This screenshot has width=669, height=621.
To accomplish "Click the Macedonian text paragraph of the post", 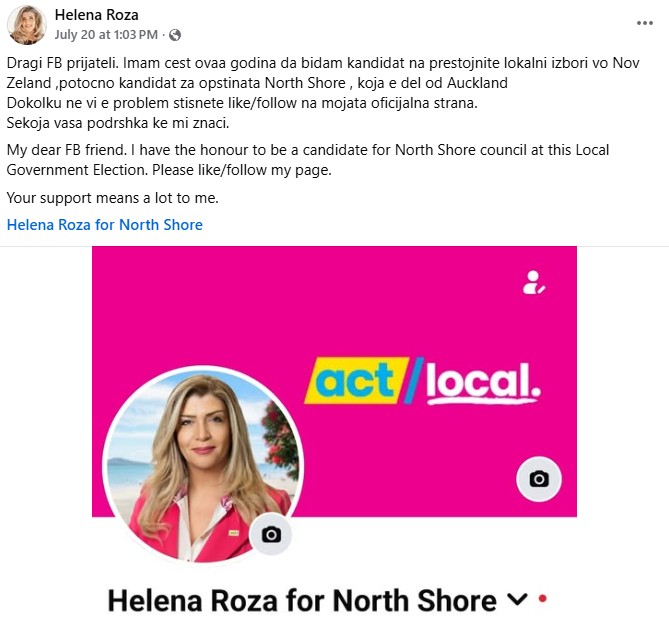I will [323, 93].
